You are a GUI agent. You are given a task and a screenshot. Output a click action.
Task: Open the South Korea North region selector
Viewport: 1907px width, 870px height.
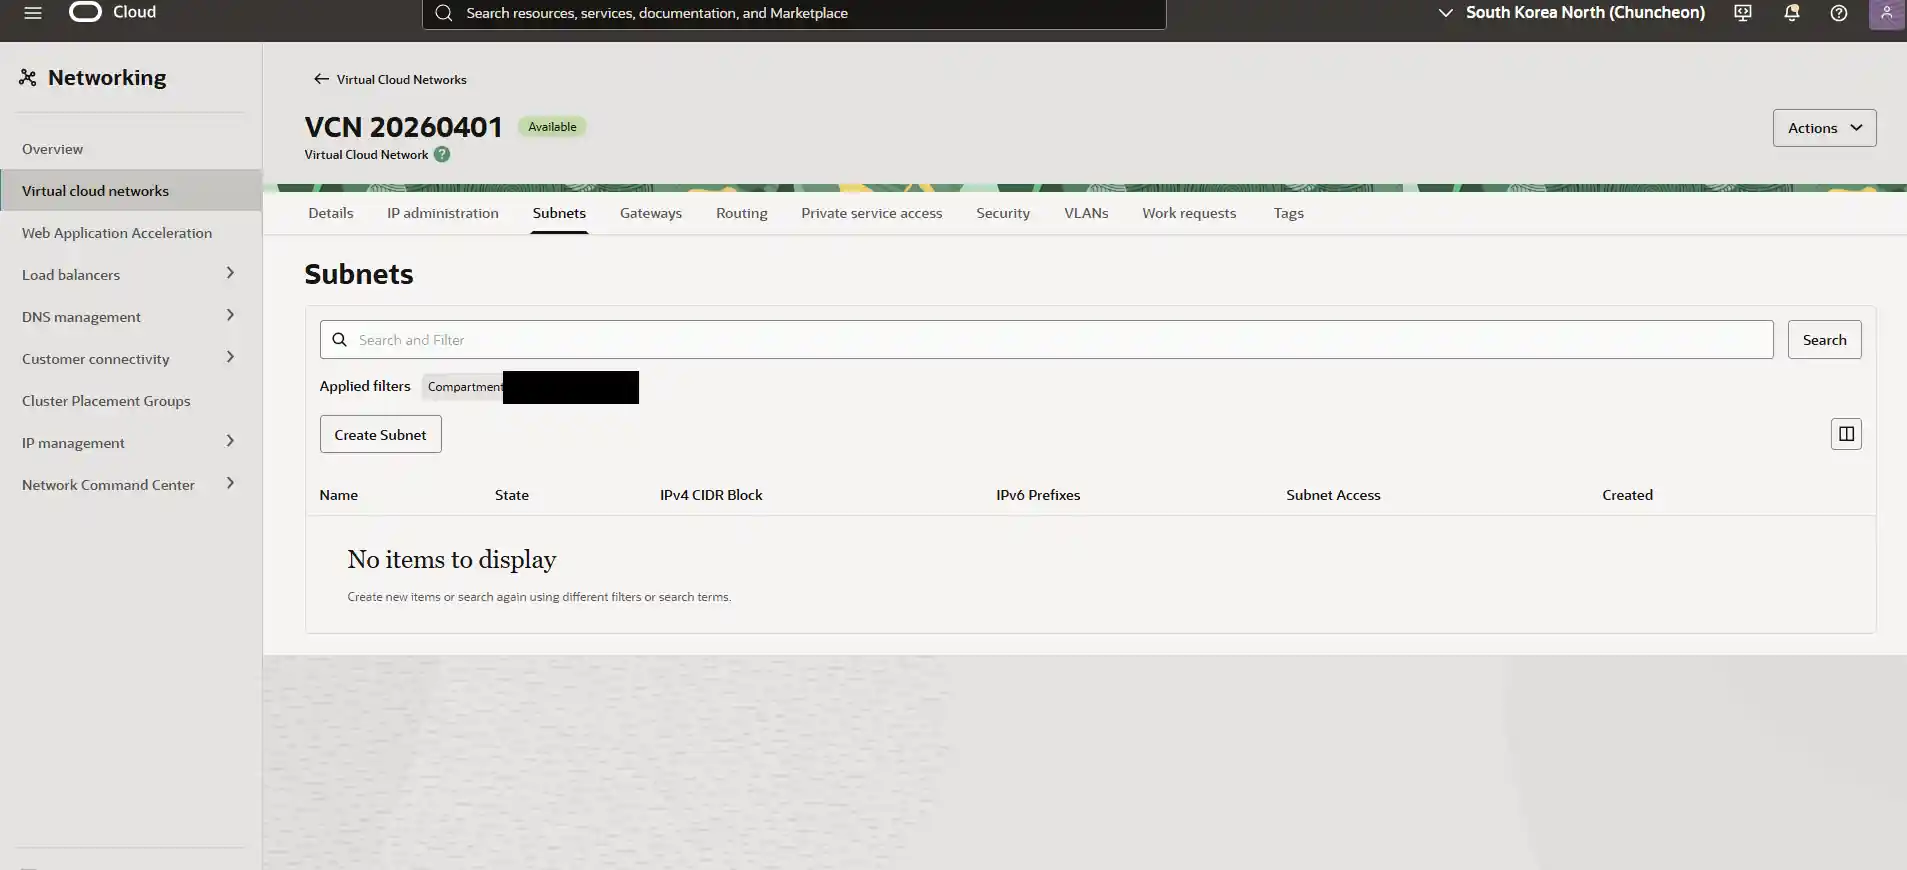coord(1571,13)
